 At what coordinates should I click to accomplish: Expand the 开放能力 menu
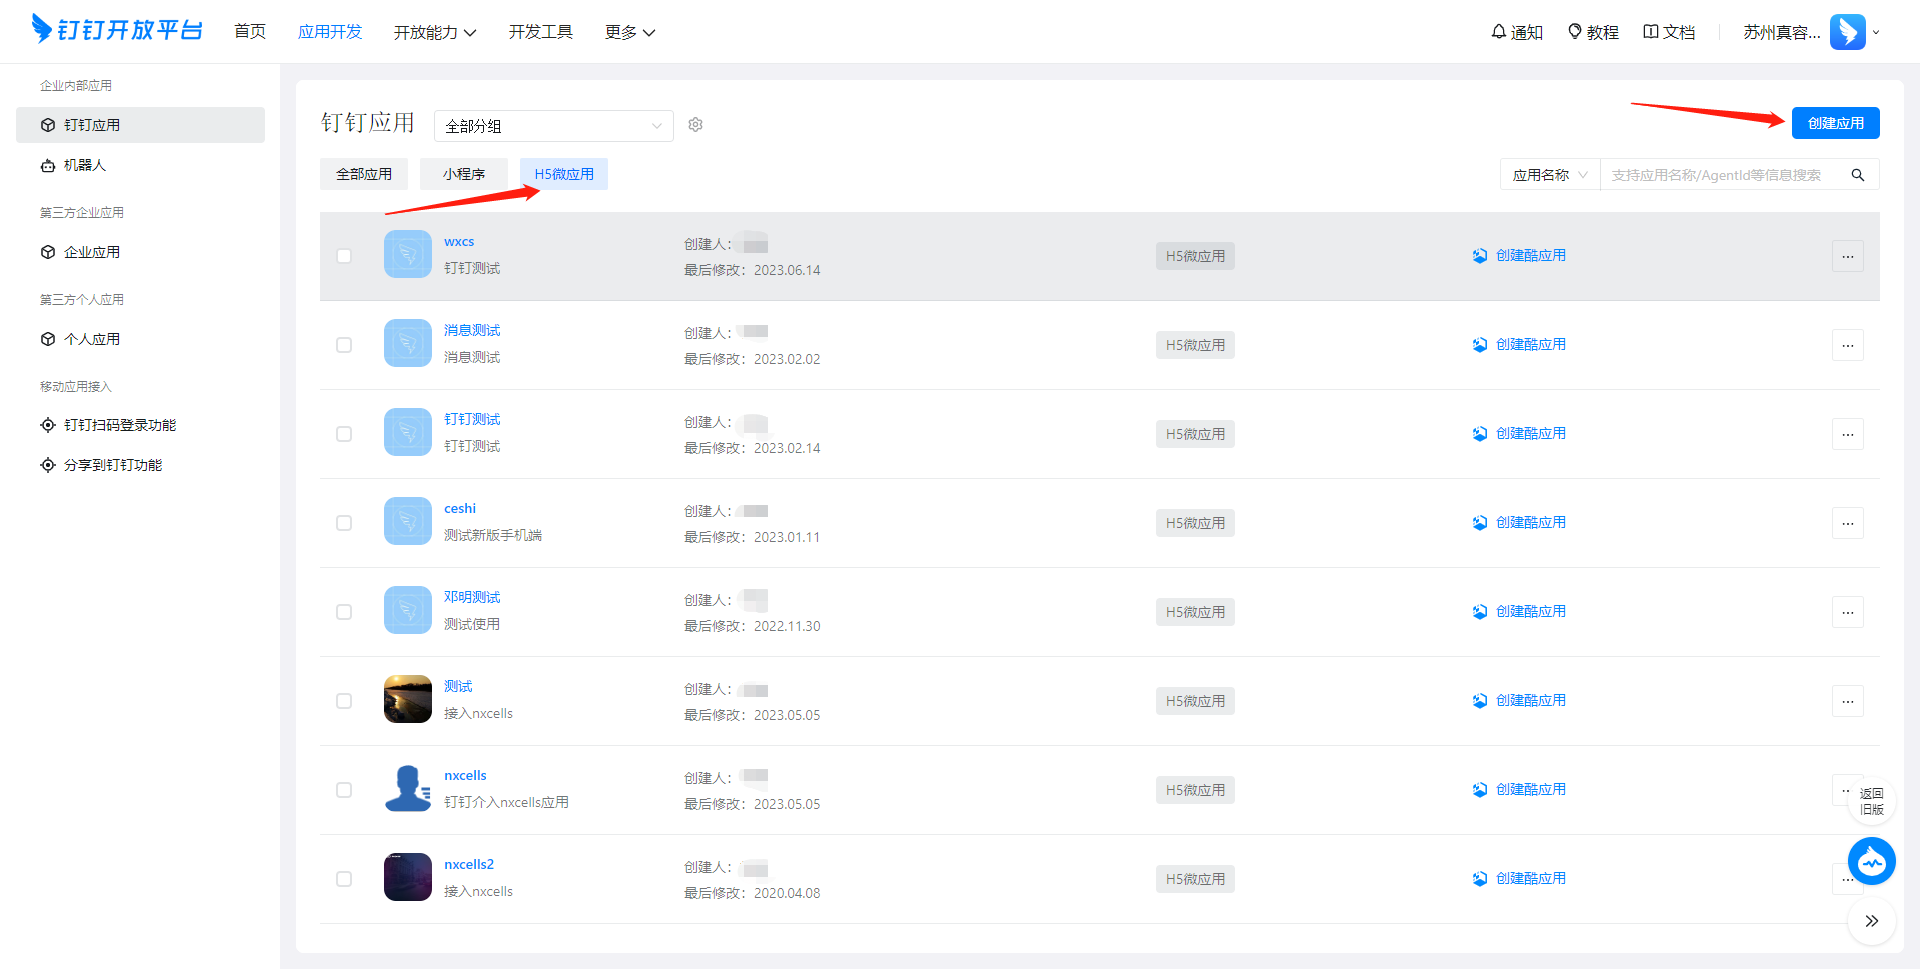point(434,32)
